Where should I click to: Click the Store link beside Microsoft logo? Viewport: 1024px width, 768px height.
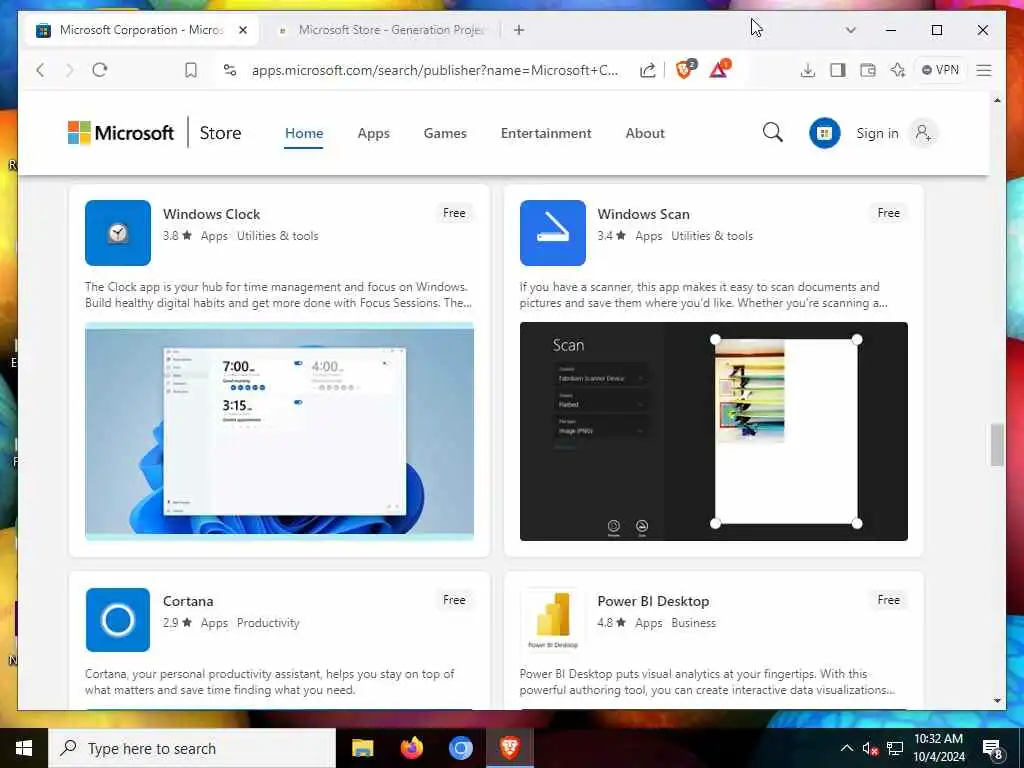tap(220, 133)
